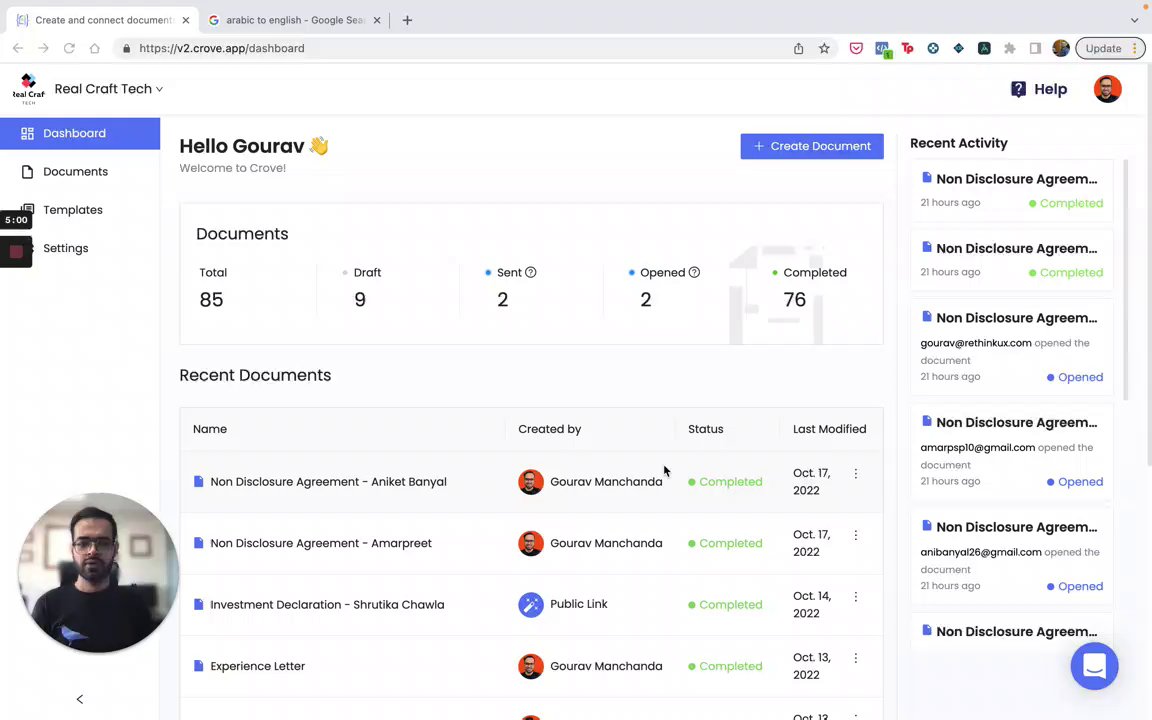Click the Recent Activity scrollbar
Screen dimensions: 1152x720
(1126, 280)
